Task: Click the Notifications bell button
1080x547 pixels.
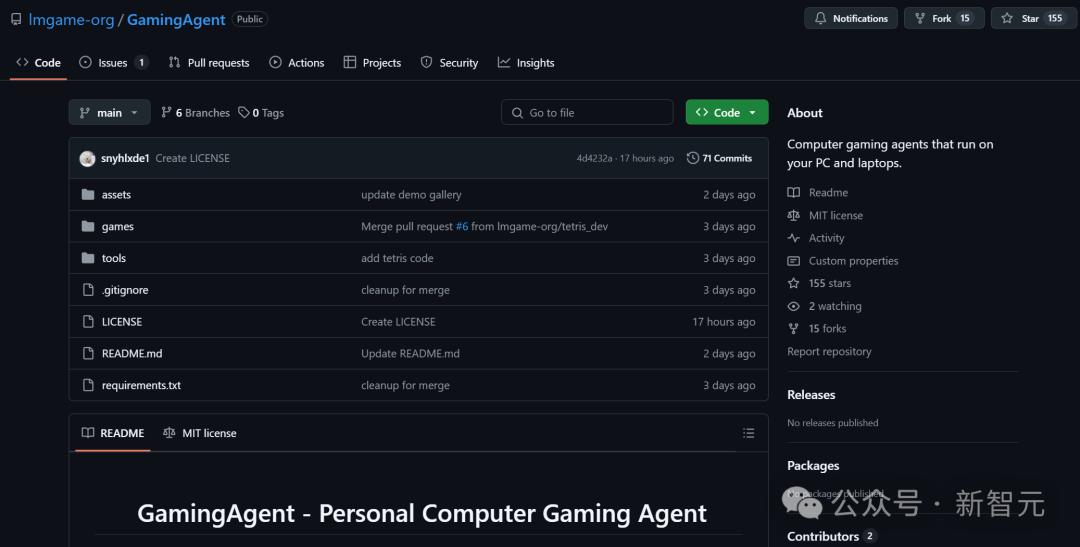Action: [x=851, y=19]
